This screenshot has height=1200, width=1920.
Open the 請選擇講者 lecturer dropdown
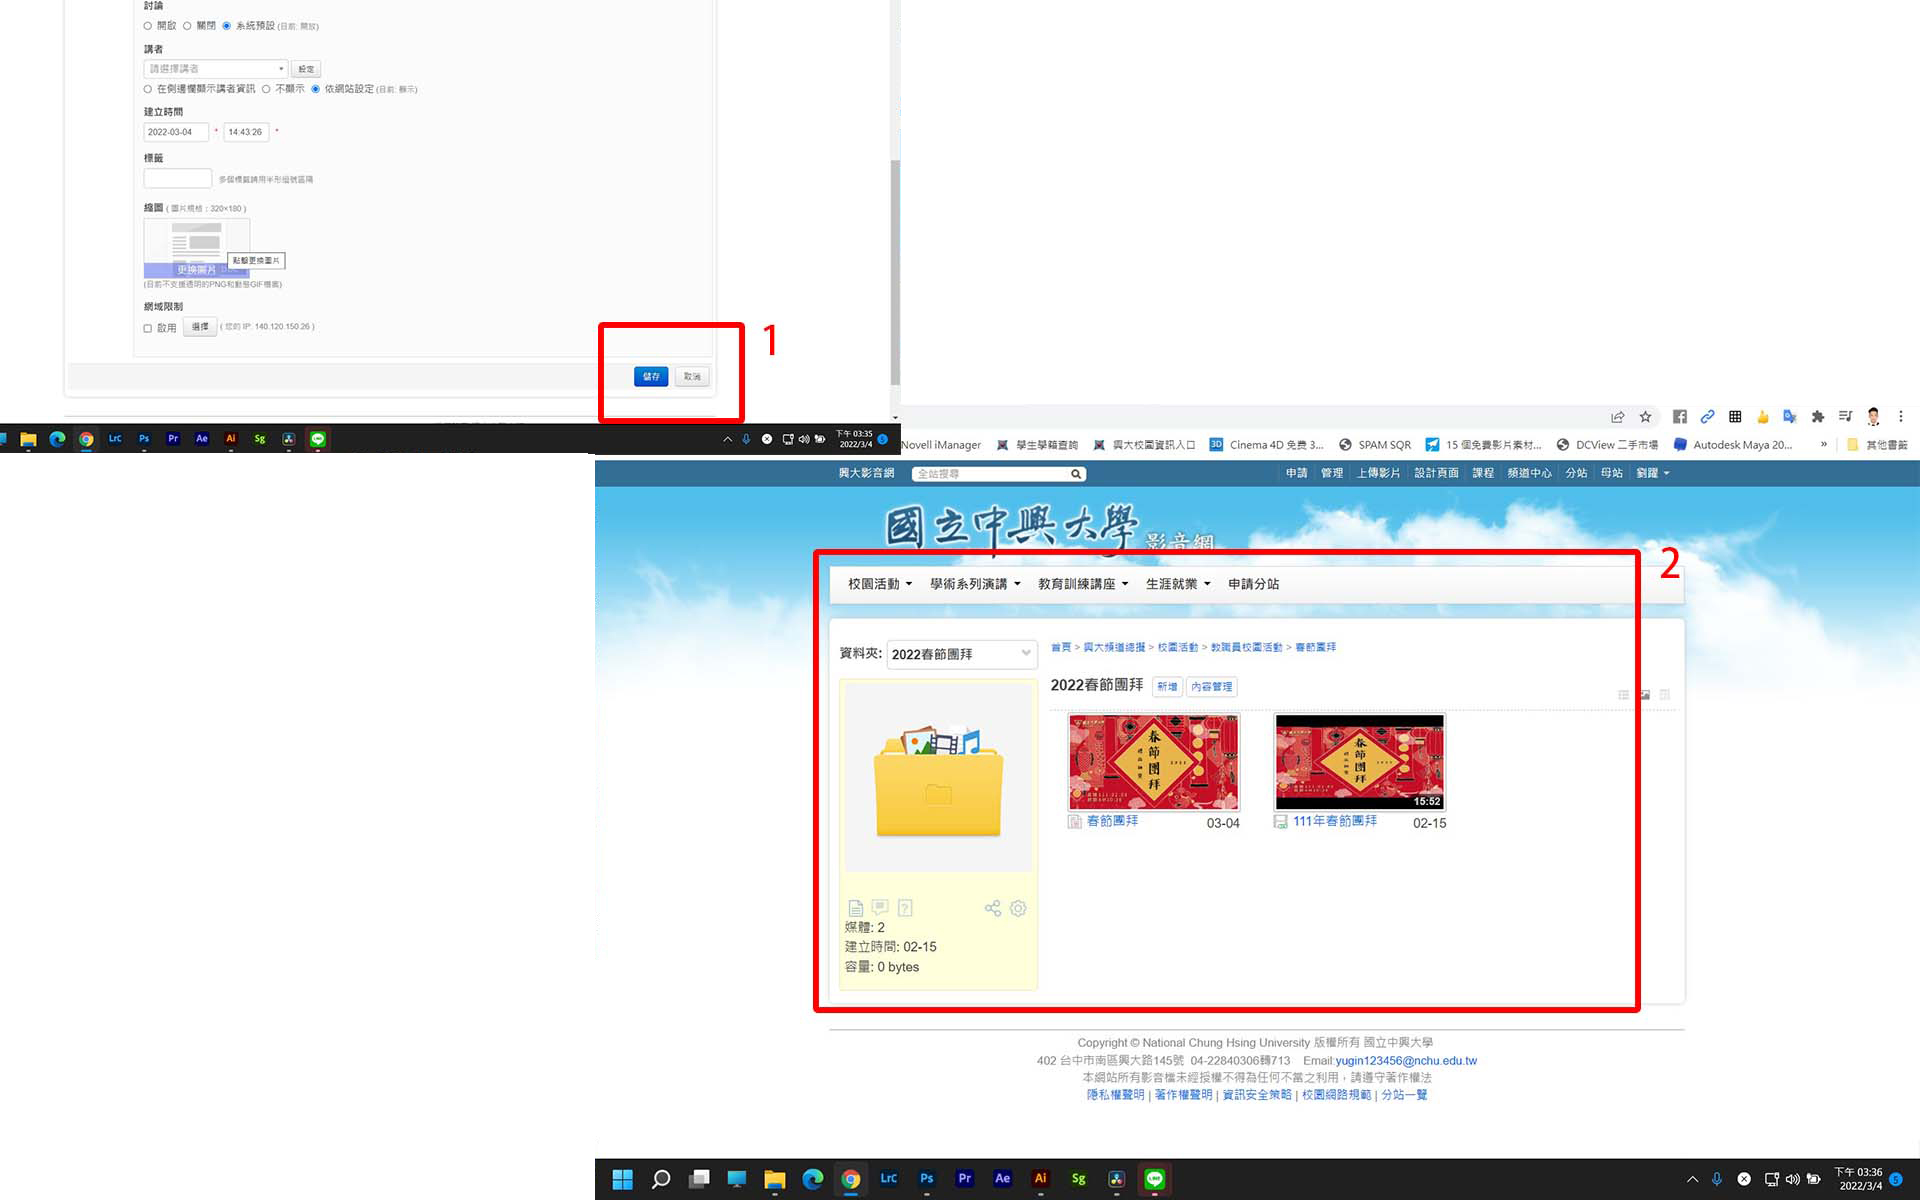tap(215, 69)
